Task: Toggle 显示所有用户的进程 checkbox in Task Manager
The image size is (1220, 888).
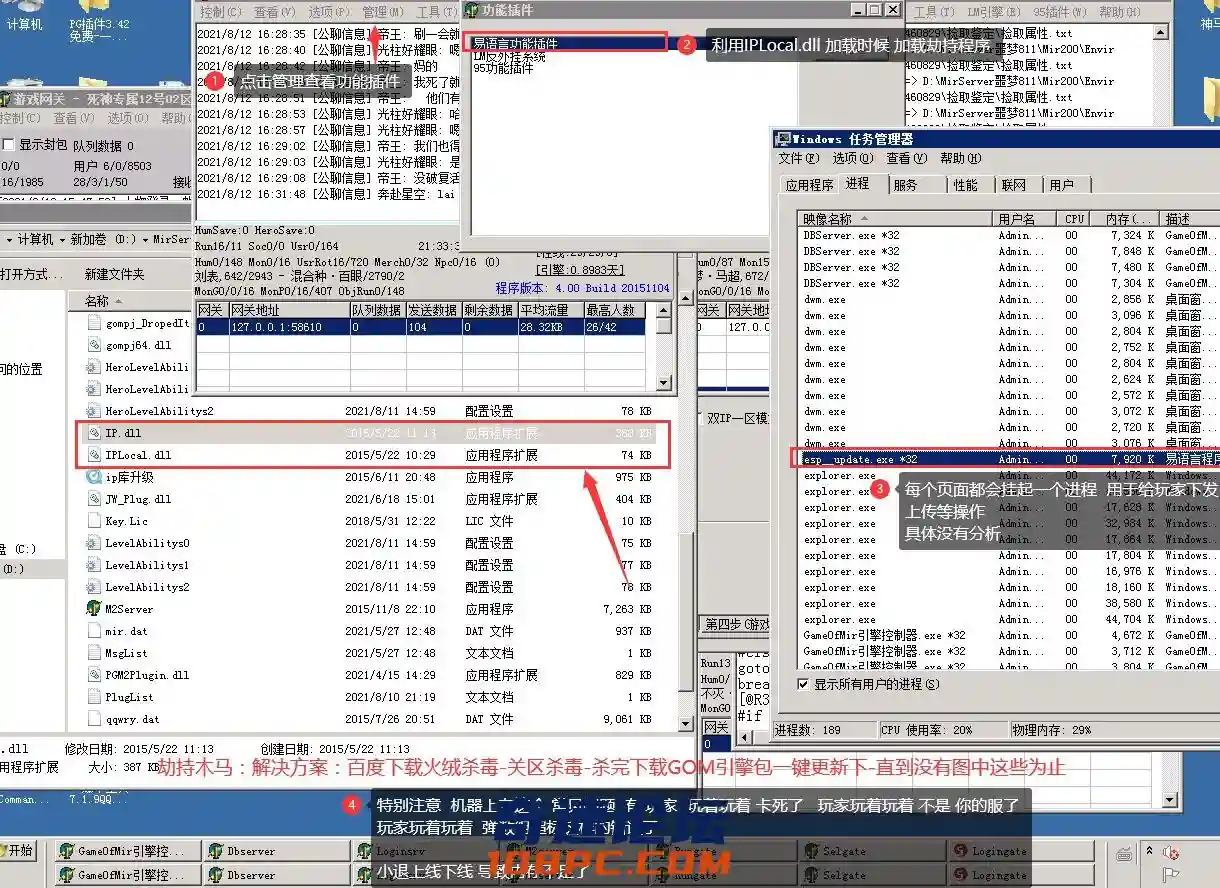Action: click(804, 684)
